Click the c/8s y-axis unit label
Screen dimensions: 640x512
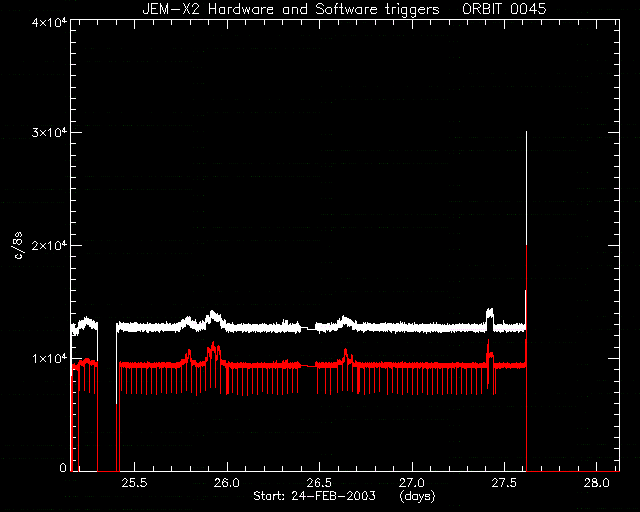point(17,244)
